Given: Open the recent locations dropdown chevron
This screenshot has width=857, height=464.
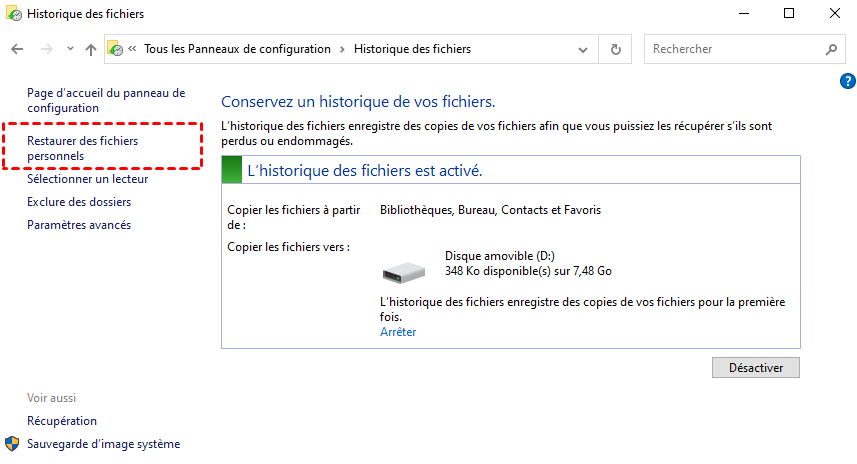Looking at the screenshot, I should (x=70, y=49).
